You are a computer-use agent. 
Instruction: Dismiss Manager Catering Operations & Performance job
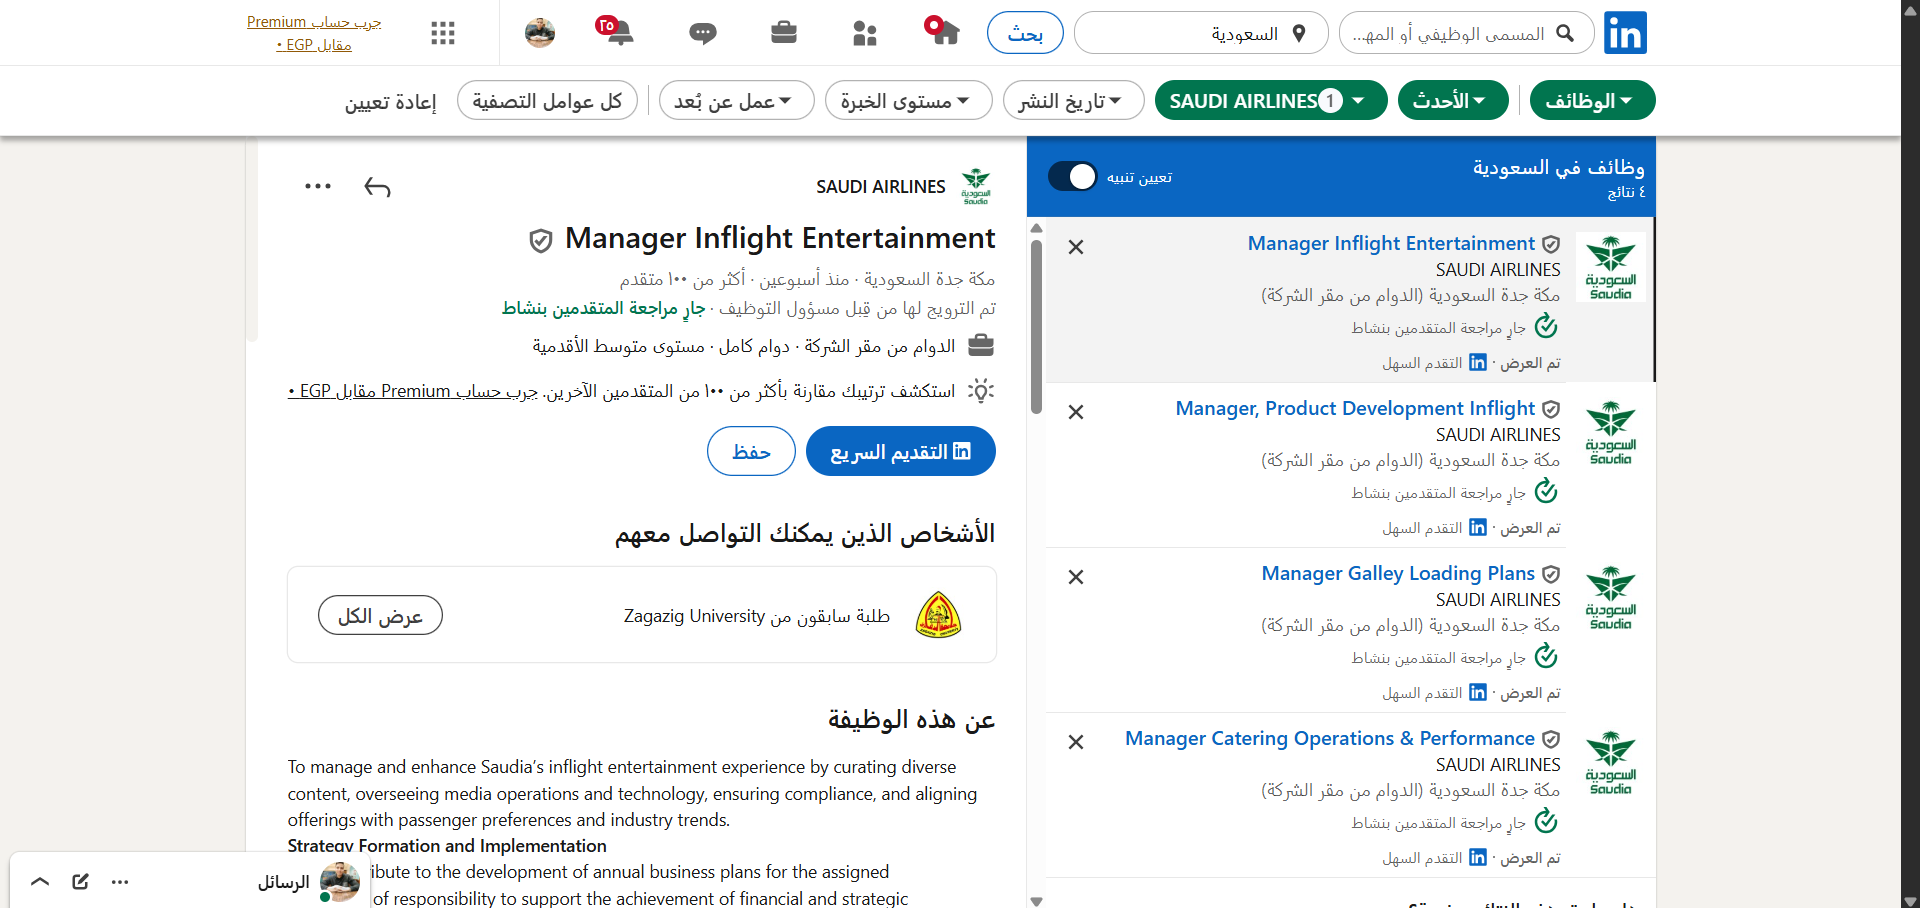1076,742
